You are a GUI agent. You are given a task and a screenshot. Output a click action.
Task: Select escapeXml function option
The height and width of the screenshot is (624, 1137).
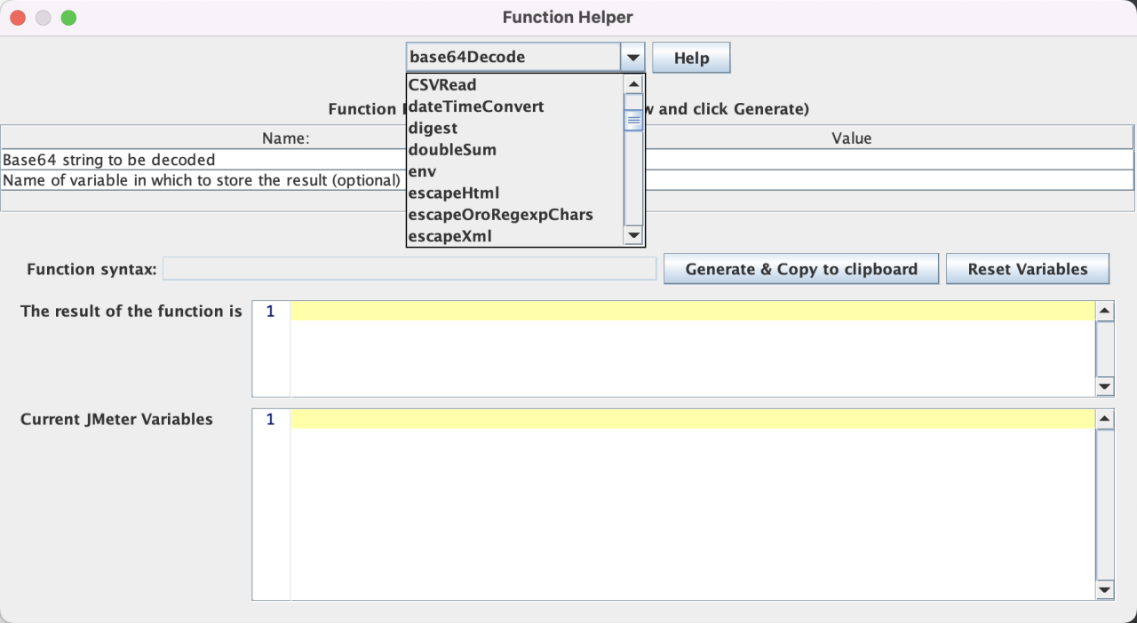coord(449,237)
